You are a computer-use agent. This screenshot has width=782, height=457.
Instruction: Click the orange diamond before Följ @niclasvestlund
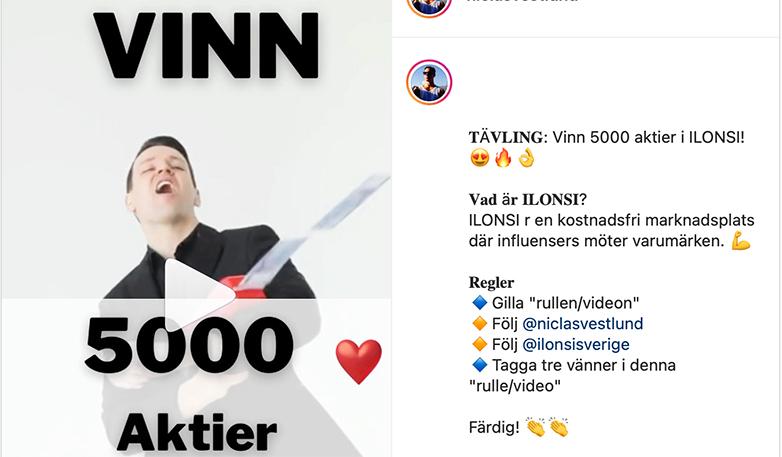pyautogui.click(x=479, y=323)
